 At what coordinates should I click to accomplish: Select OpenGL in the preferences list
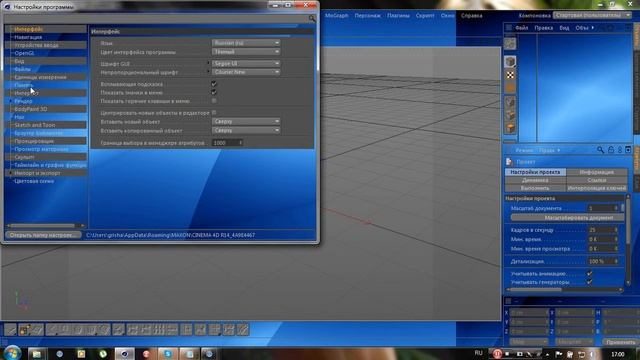click(24, 53)
